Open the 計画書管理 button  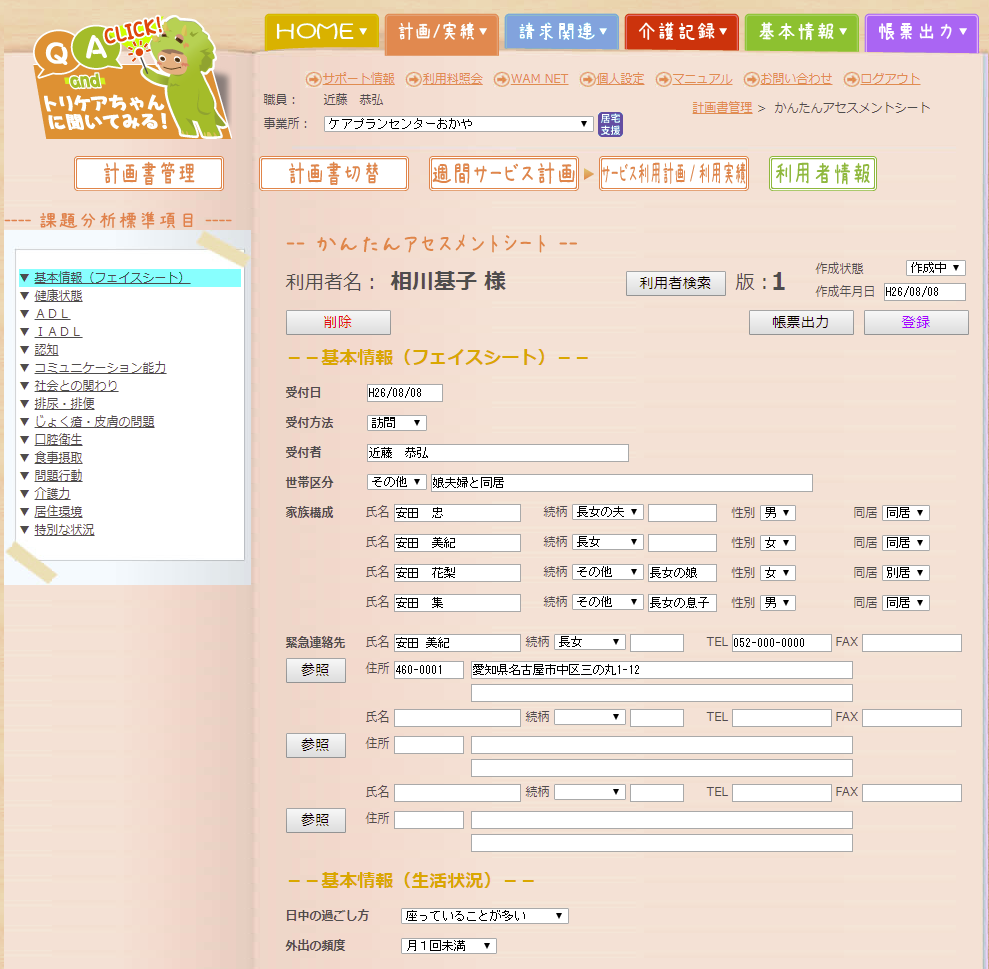coord(149,174)
